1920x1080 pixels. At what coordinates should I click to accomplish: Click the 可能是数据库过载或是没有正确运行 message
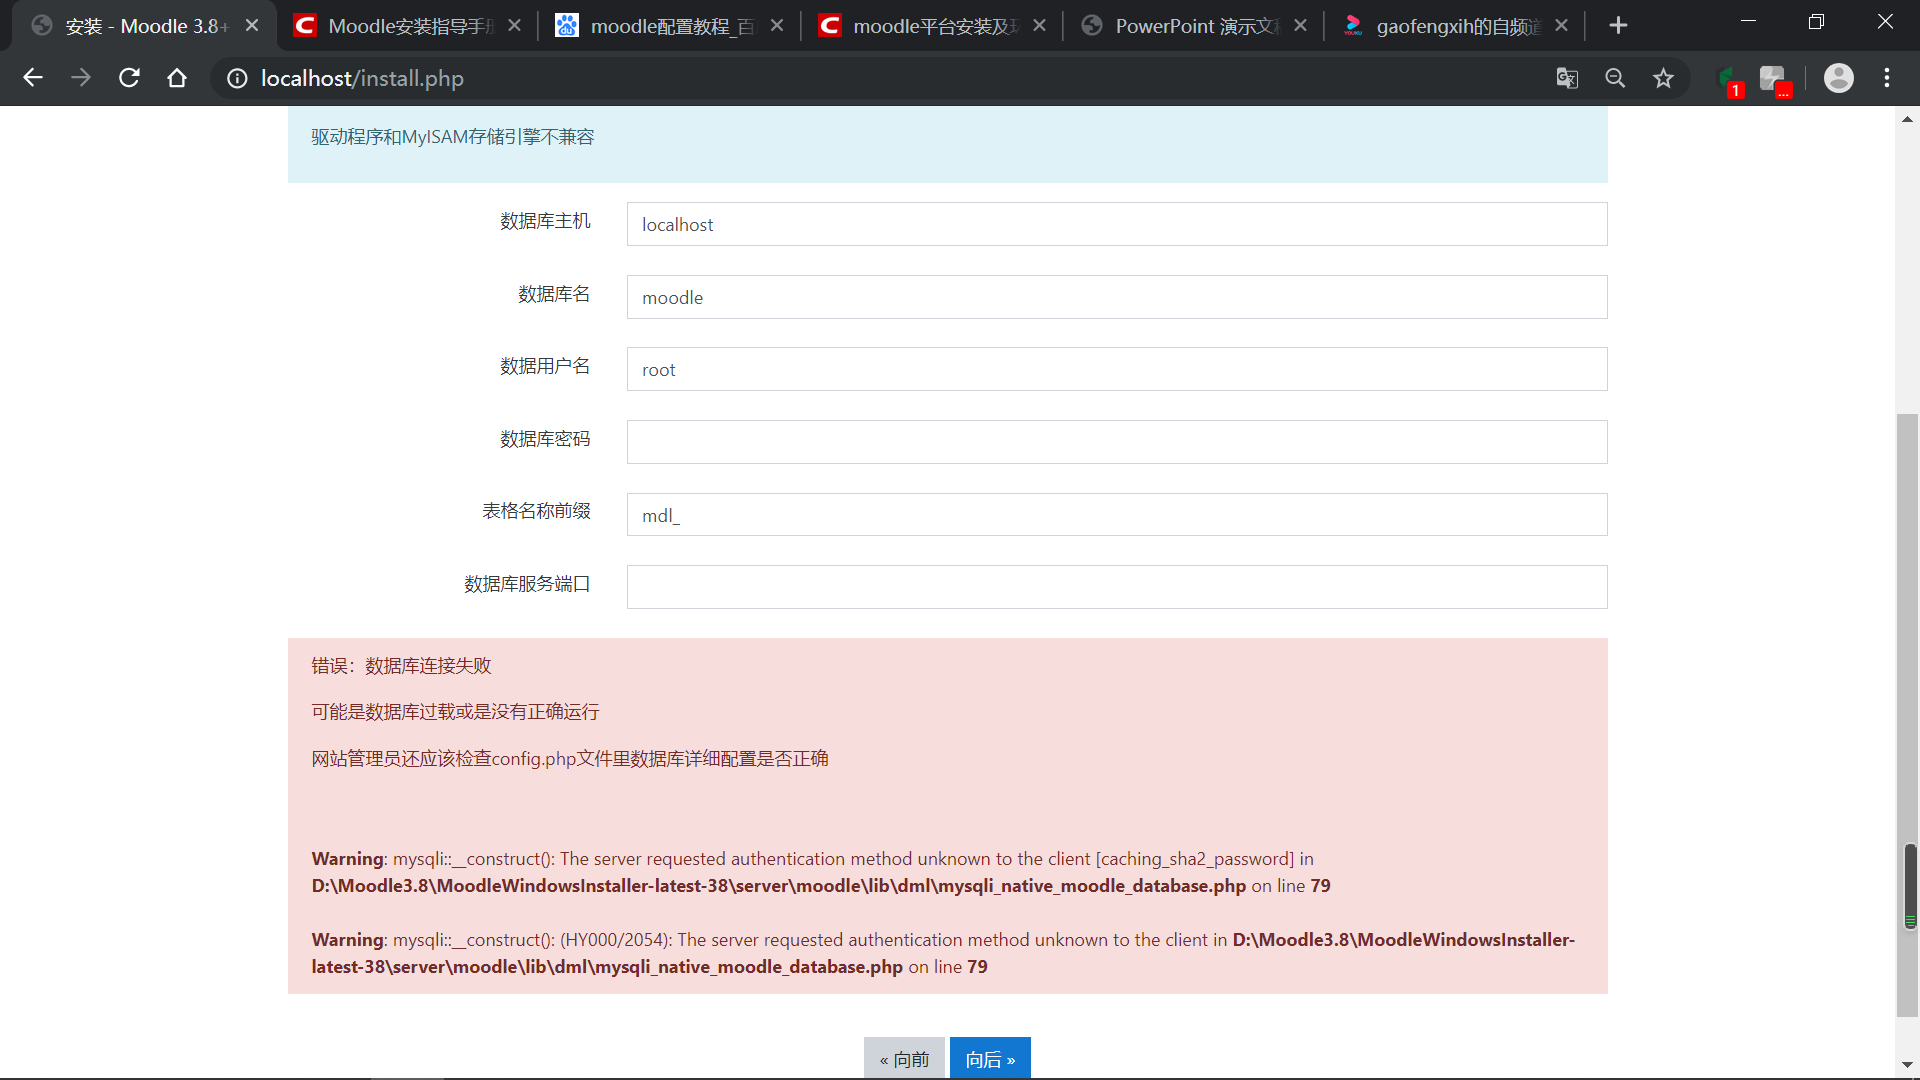[x=455, y=712]
